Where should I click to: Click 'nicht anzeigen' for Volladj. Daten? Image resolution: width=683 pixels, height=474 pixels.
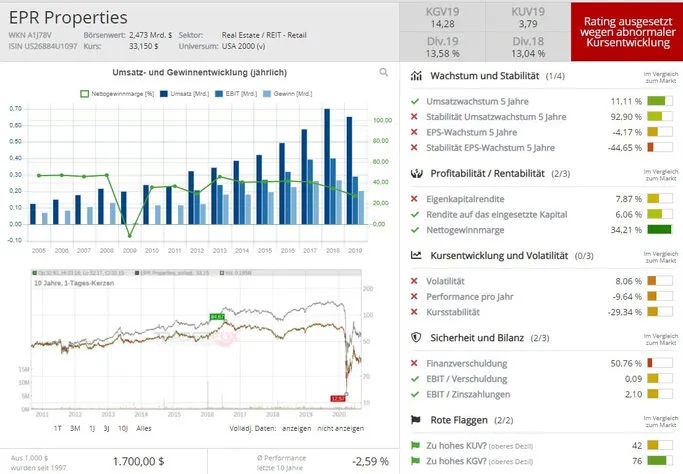[x=340, y=429]
